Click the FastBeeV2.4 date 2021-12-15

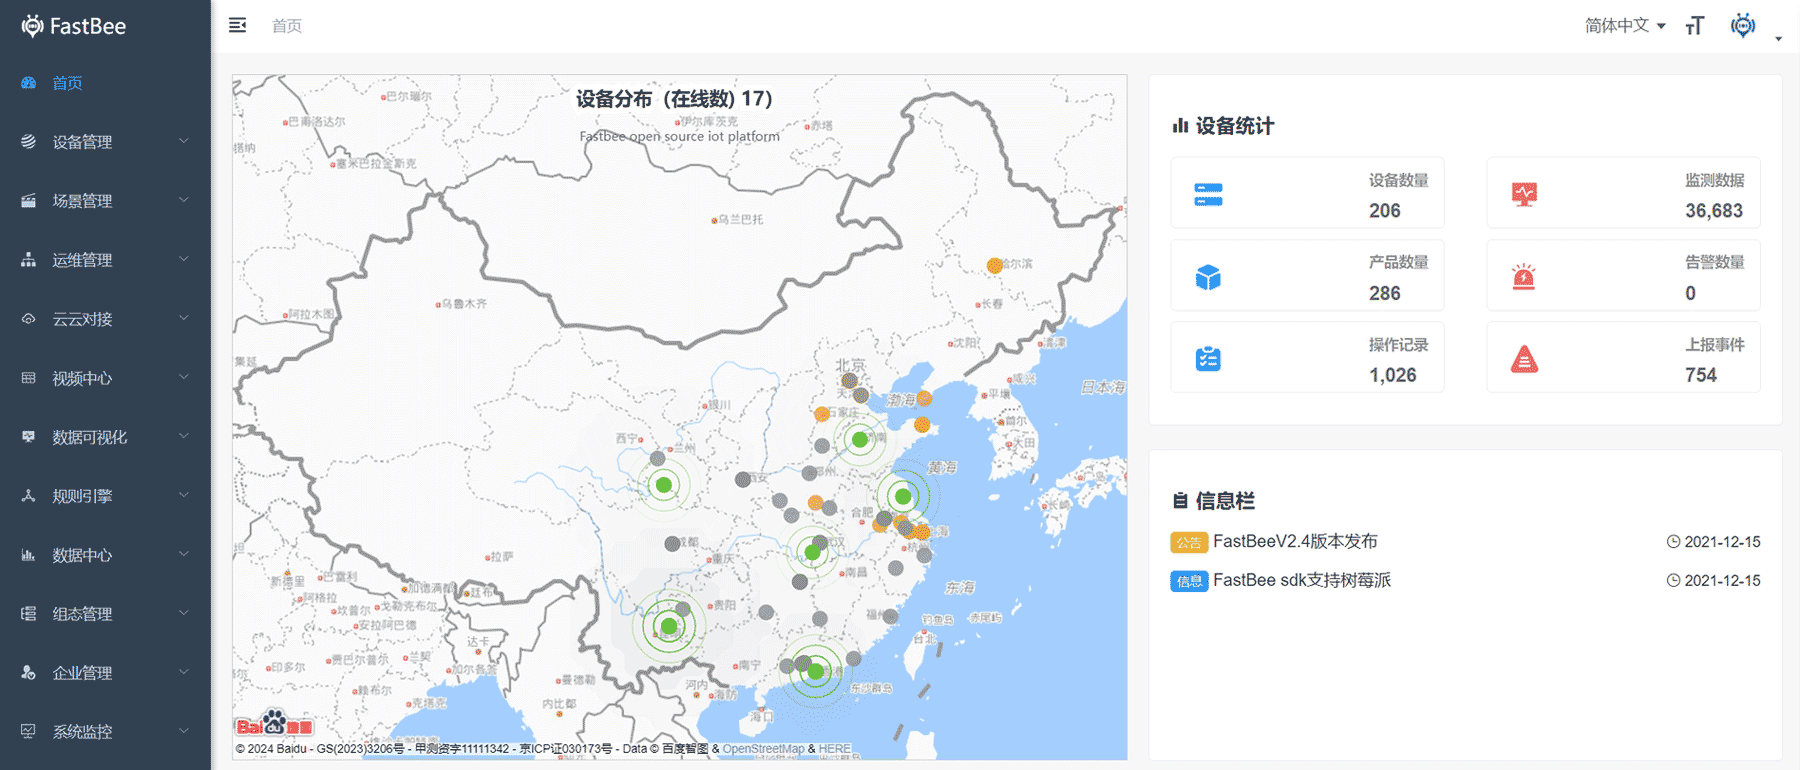[x=1722, y=542]
